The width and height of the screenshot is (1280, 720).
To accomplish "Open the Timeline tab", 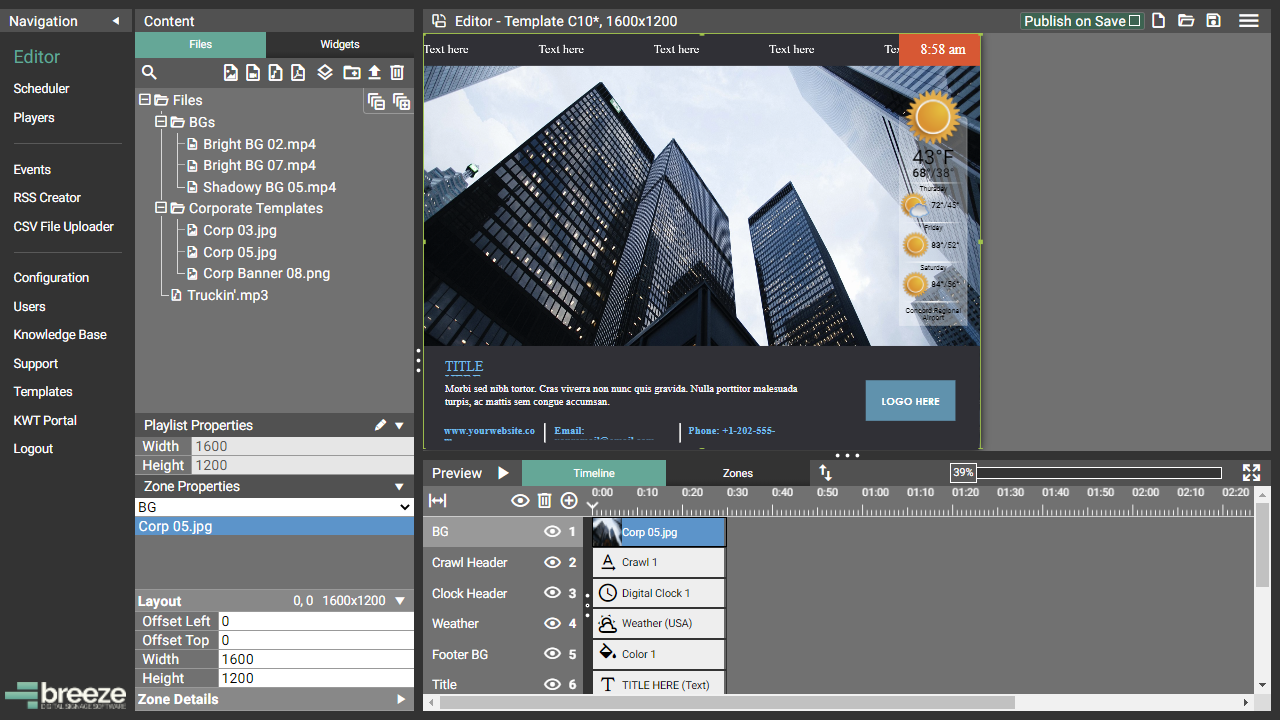I will 594,473.
